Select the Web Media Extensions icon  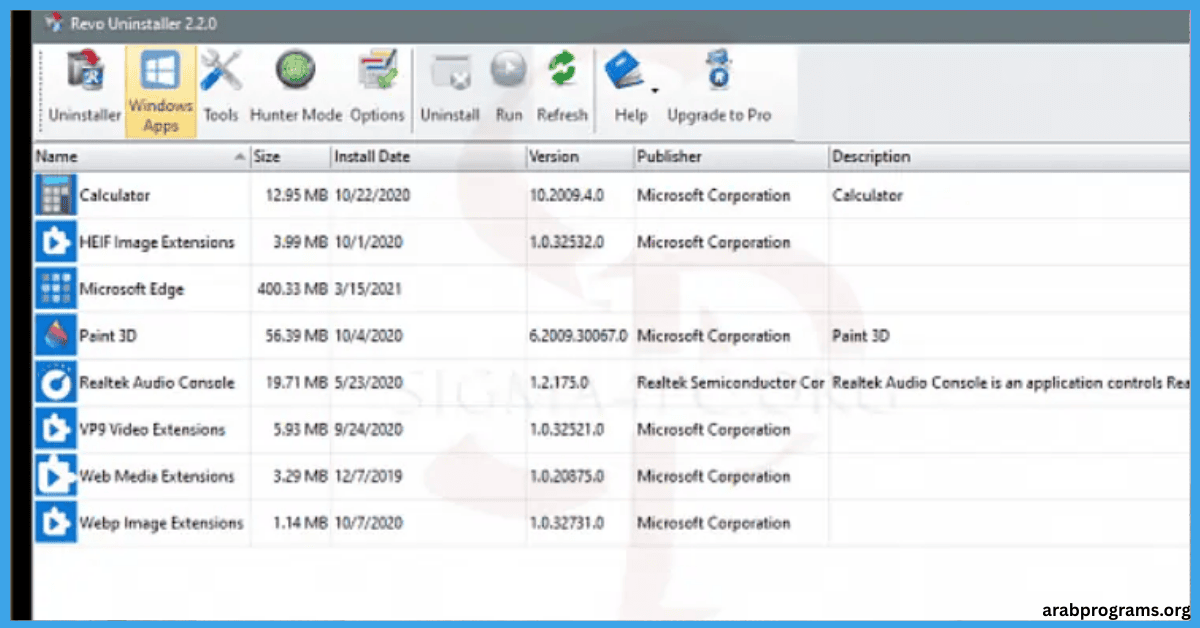54,476
